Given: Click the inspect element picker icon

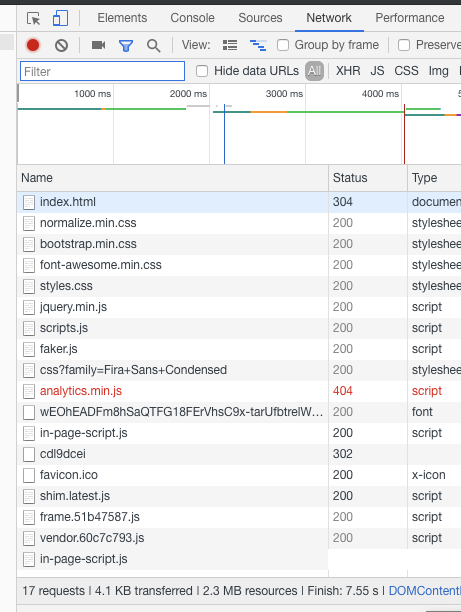Looking at the screenshot, I should pos(34,18).
